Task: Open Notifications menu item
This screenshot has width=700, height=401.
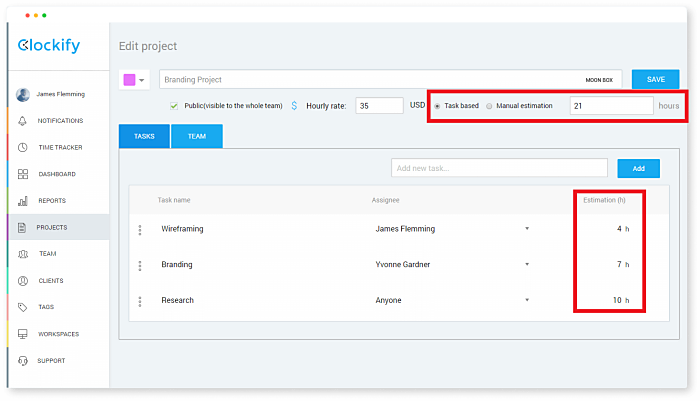Action: pyautogui.click(x=60, y=121)
